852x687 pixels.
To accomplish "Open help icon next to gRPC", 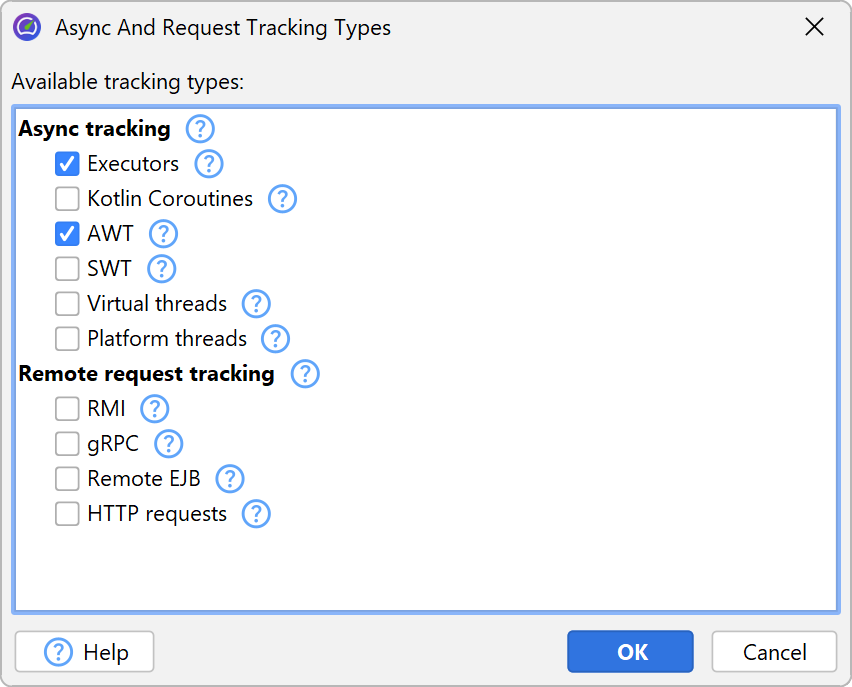I will point(169,444).
